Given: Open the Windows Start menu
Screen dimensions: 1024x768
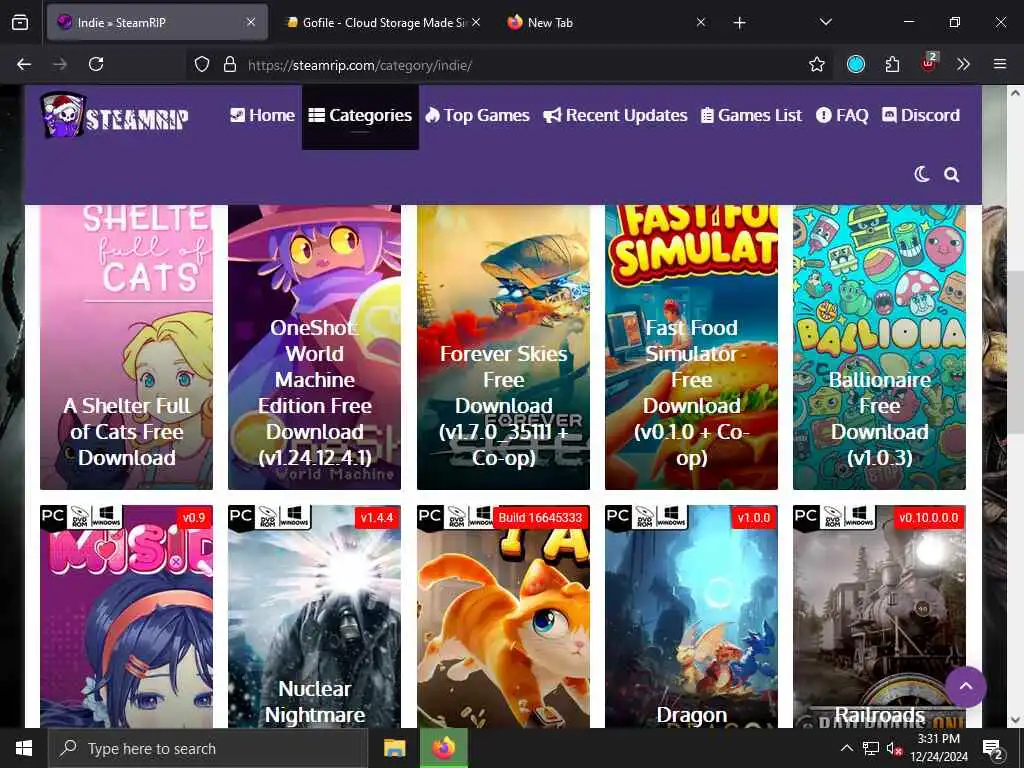Looking at the screenshot, I should pyautogui.click(x=24, y=748).
